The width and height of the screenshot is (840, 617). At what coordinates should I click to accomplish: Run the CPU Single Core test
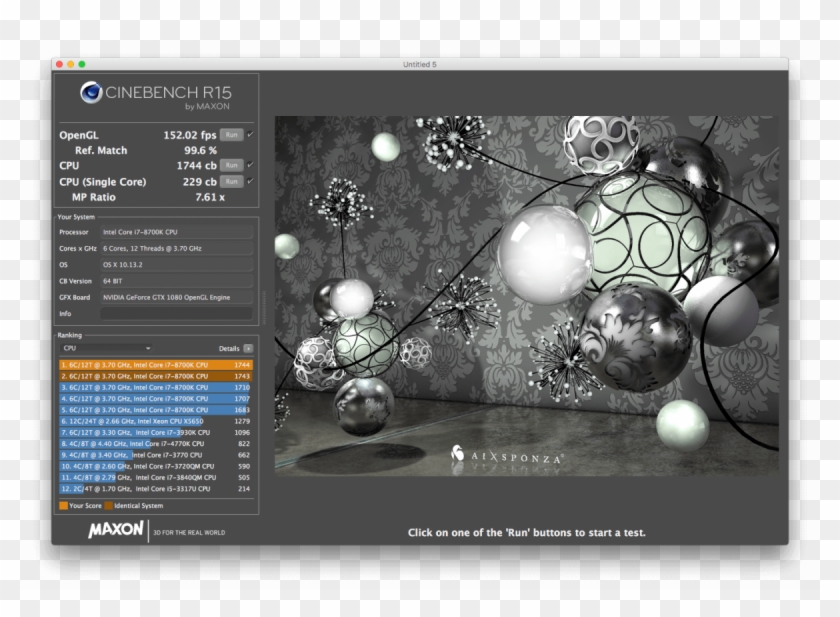(231, 182)
